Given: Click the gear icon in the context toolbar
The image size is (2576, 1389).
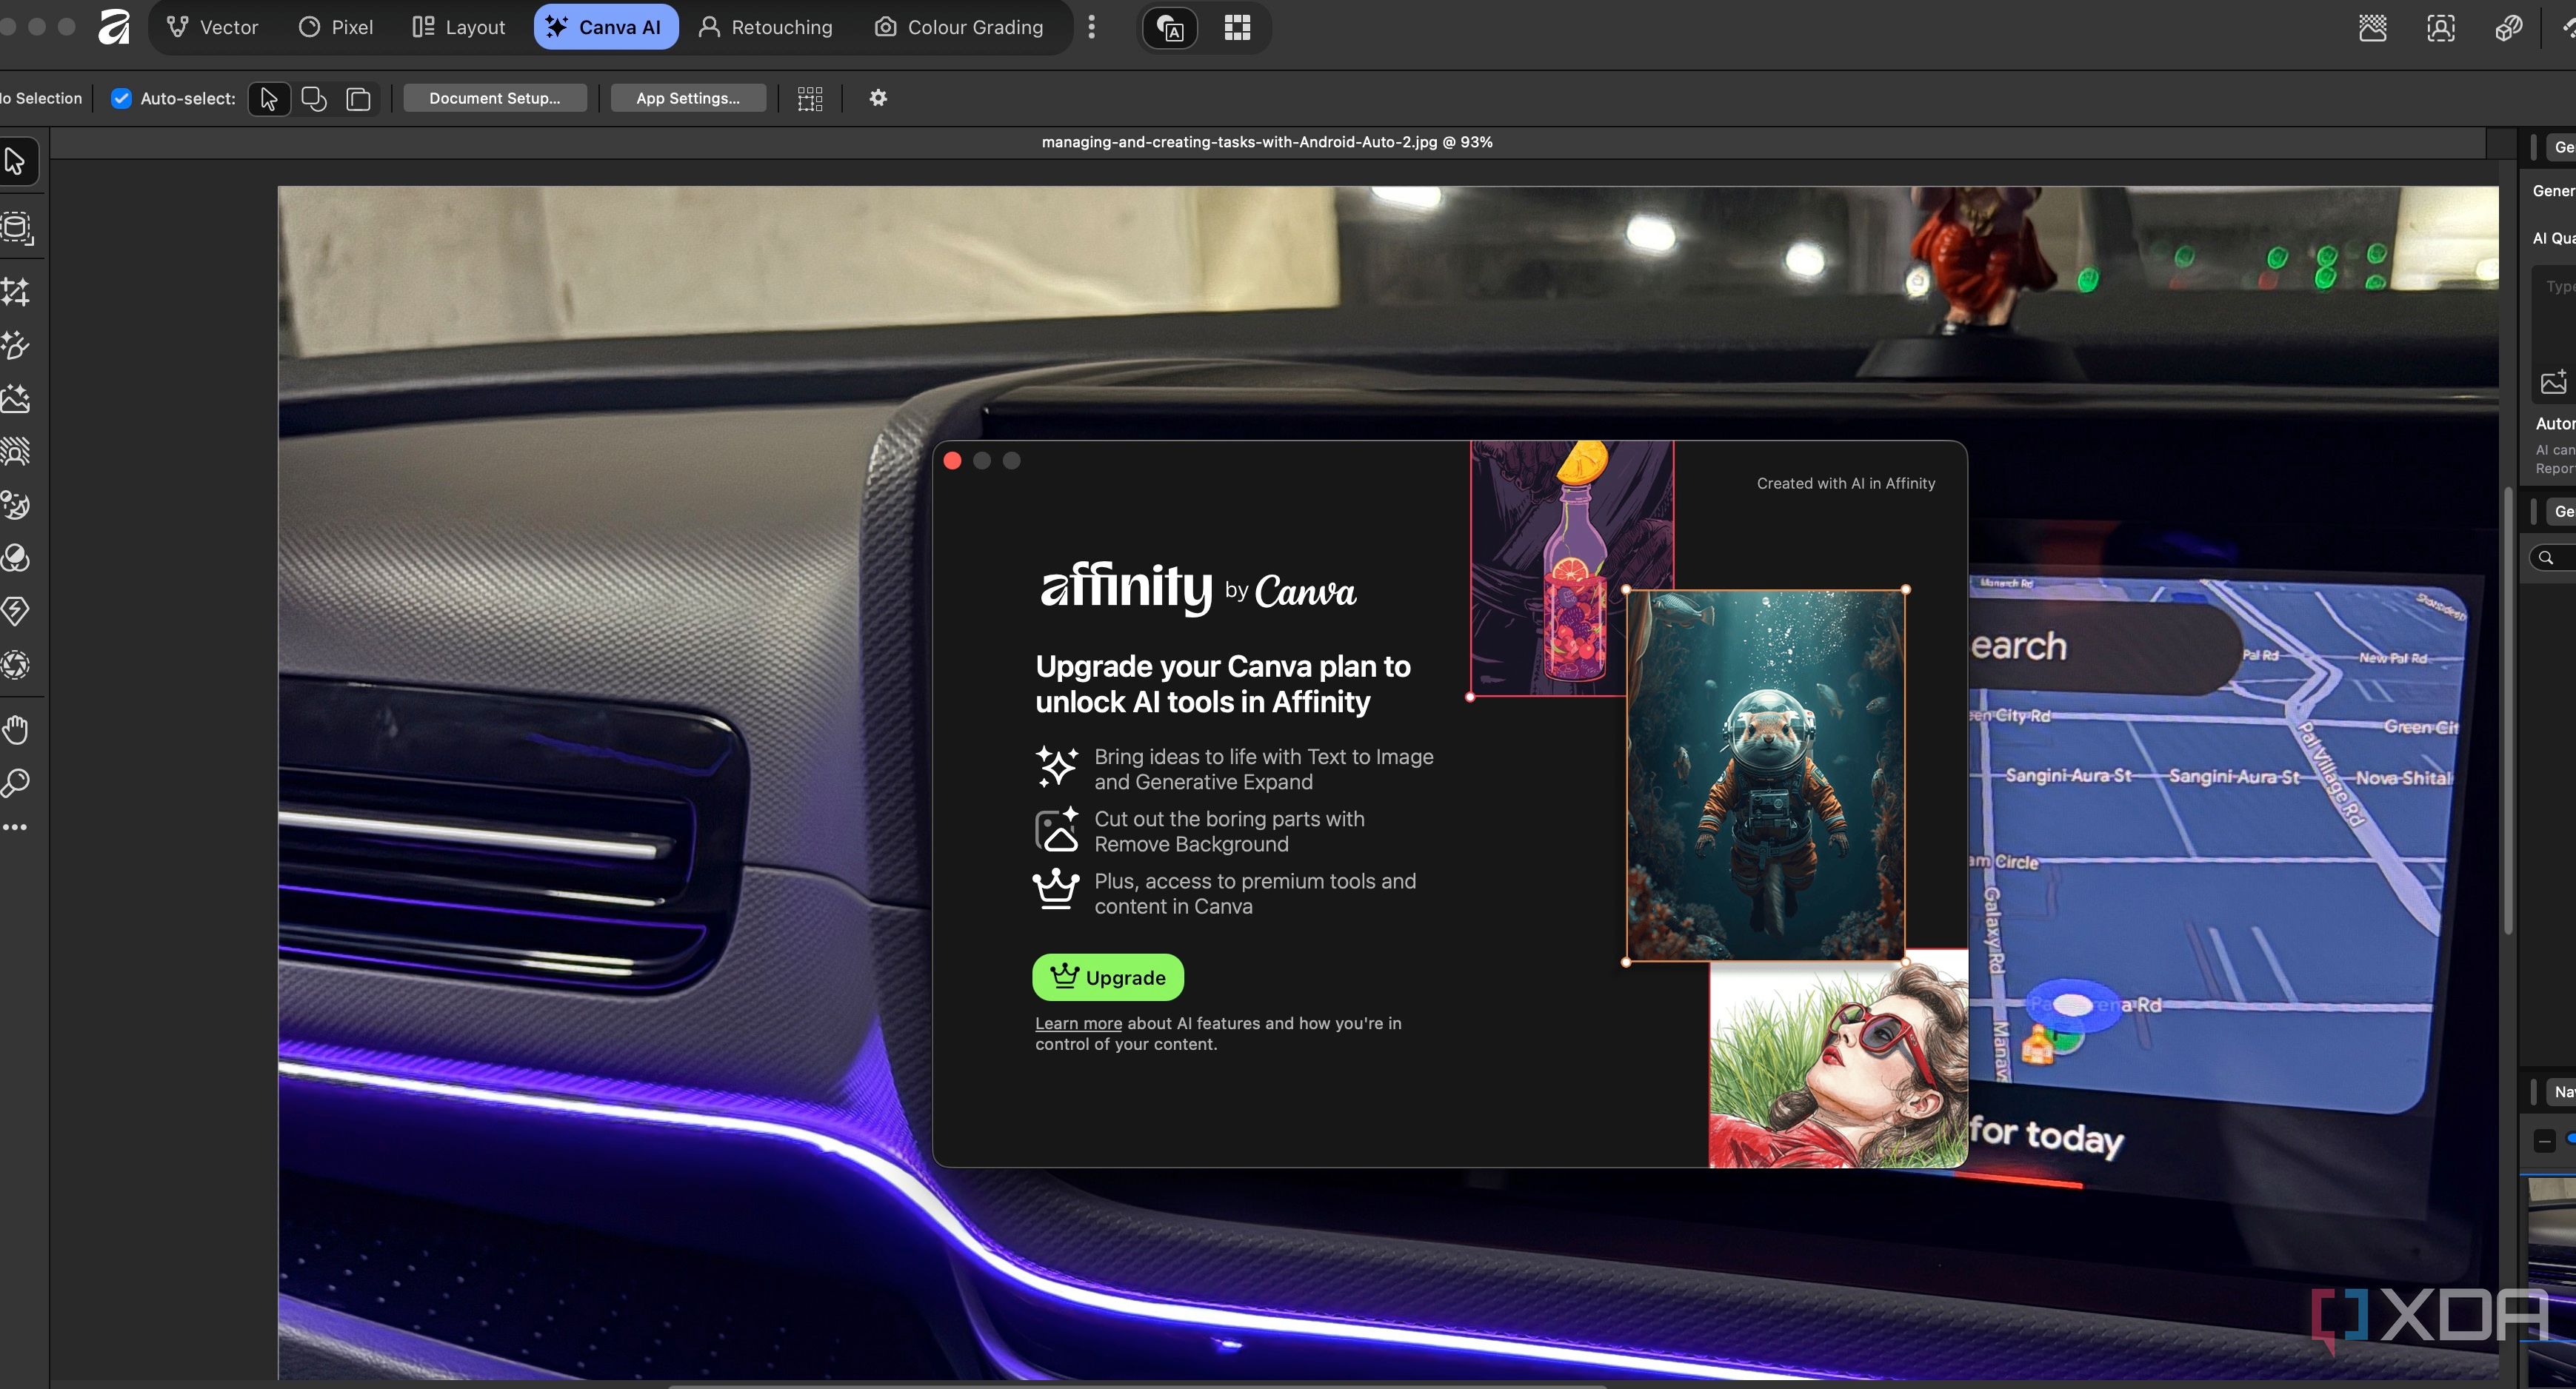Looking at the screenshot, I should [x=878, y=98].
